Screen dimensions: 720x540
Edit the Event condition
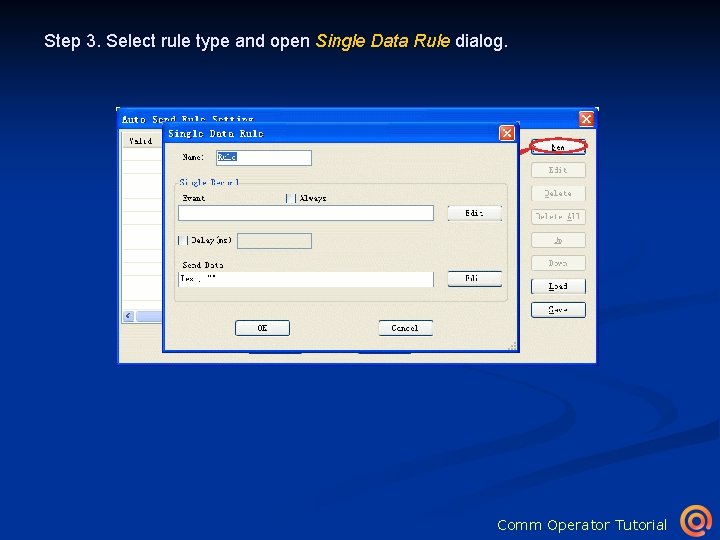(474, 213)
